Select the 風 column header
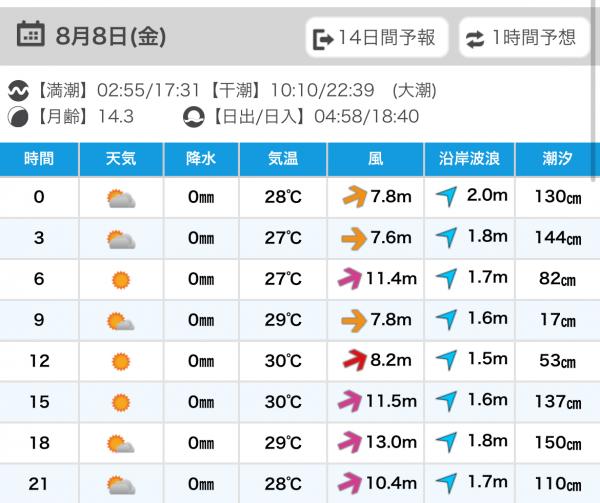600x503 pixels. tap(375, 159)
